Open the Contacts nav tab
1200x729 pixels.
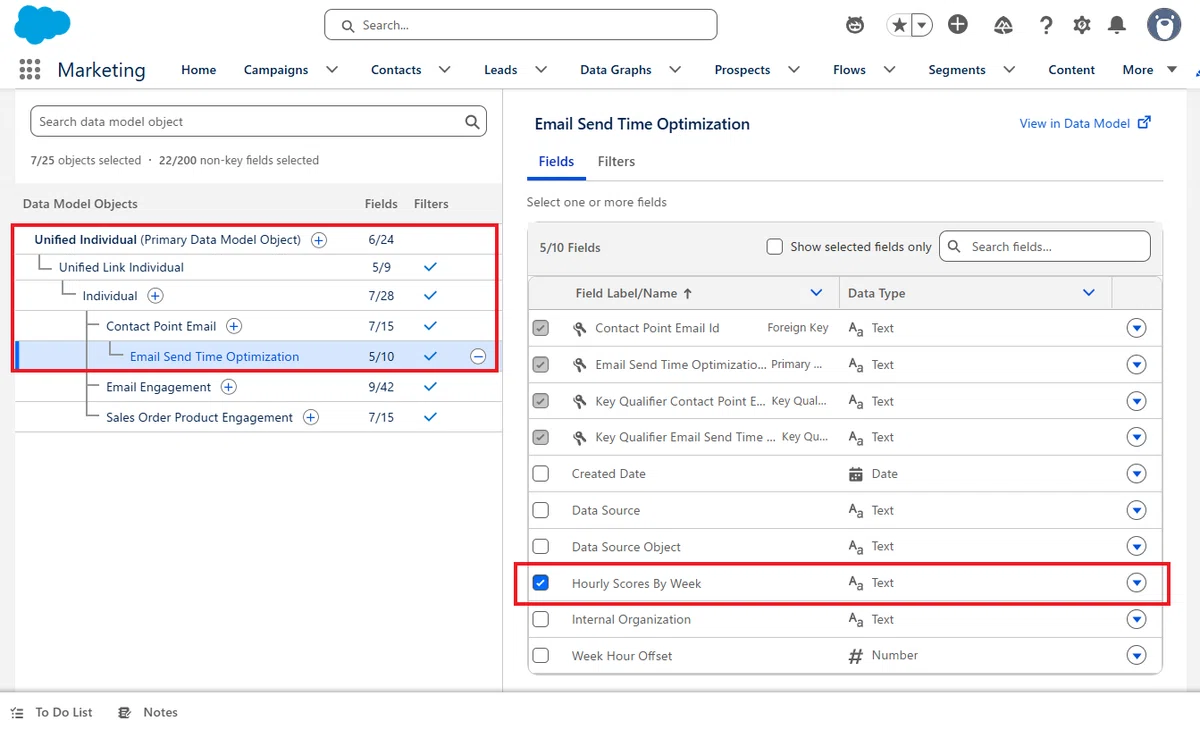(396, 70)
